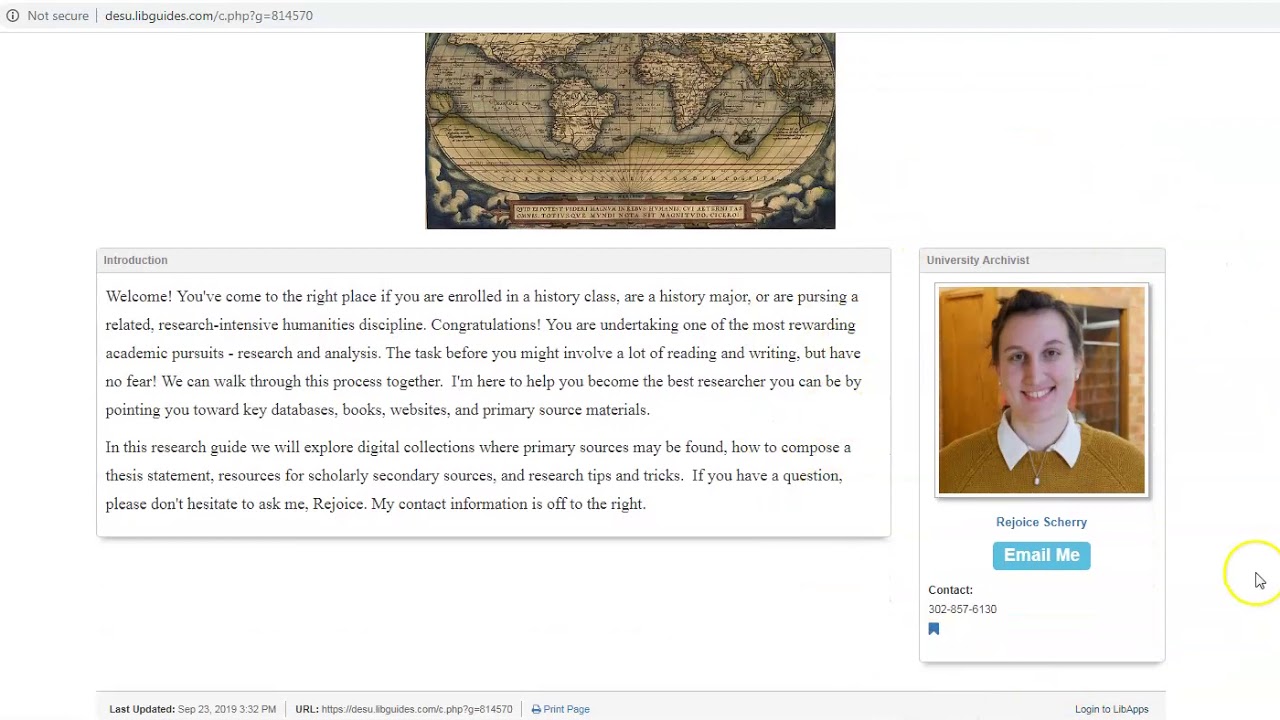Click the address bar URL text
The image size is (1280, 720).
(209, 16)
